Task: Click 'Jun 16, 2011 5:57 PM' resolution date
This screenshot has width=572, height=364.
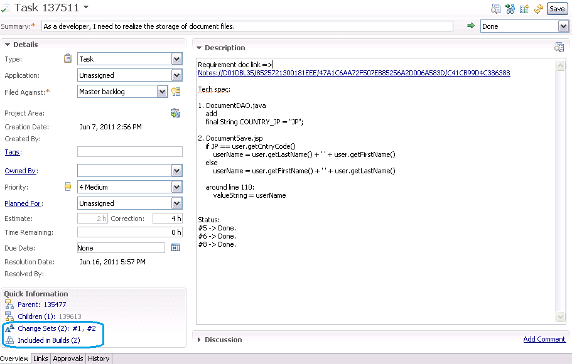Action: point(112,262)
